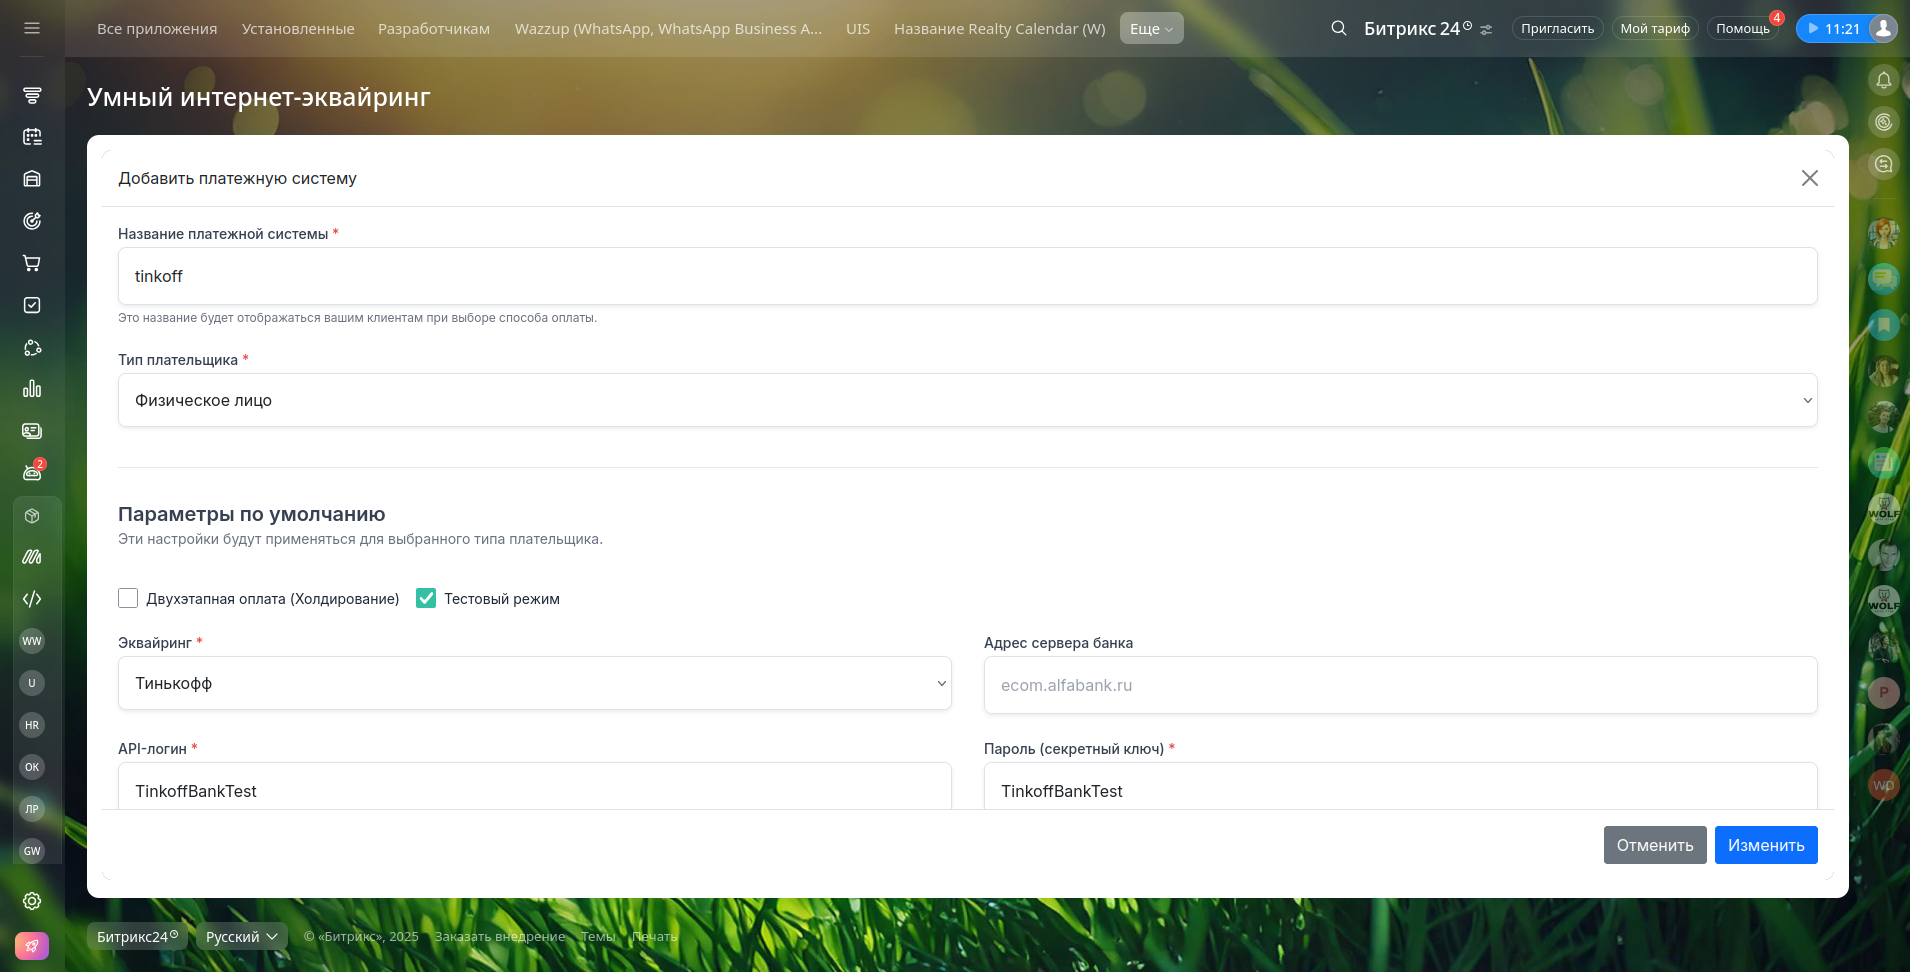Open the code developer icon in sidebar
The width and height of the screenshot is (1910, 972).
32,599
